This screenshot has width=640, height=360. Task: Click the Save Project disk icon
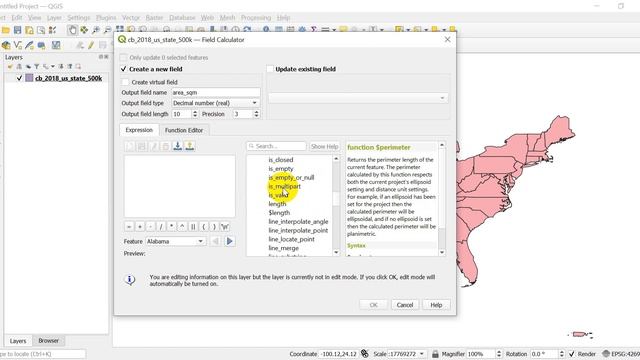(18, 30)
